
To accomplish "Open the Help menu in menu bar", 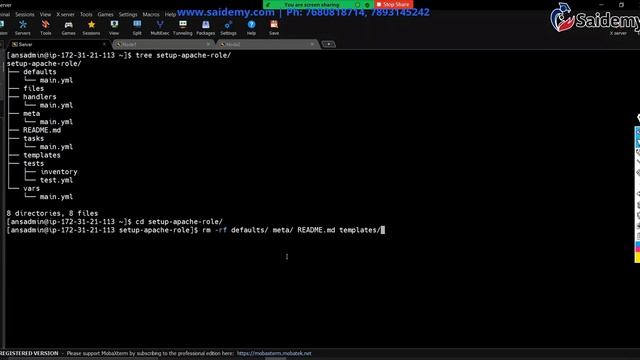I will tap(170, 14).
